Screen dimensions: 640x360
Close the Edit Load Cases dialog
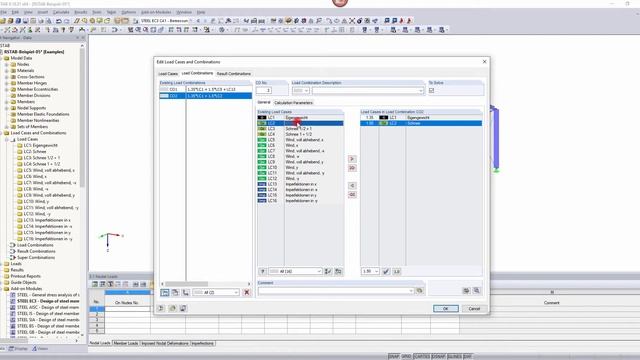[x=484, y=62]
